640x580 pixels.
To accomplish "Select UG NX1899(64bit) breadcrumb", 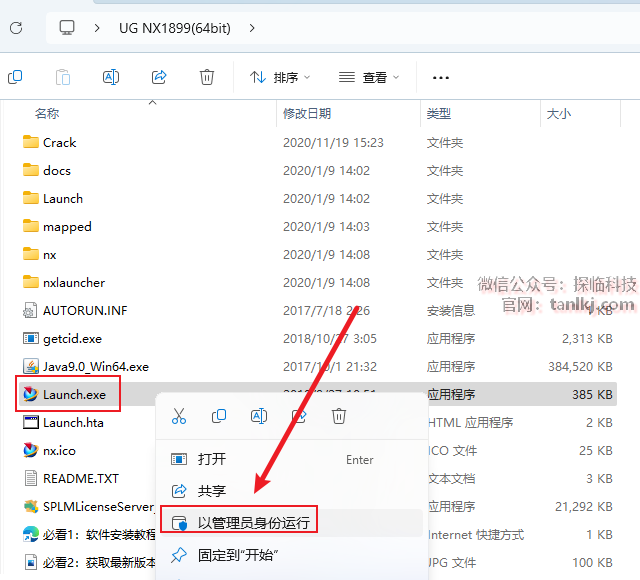I will pos(175,28).
